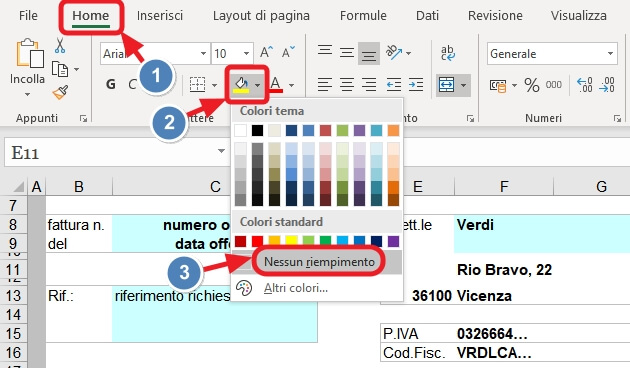Open the font size 10 dropdown

(246, 53)
